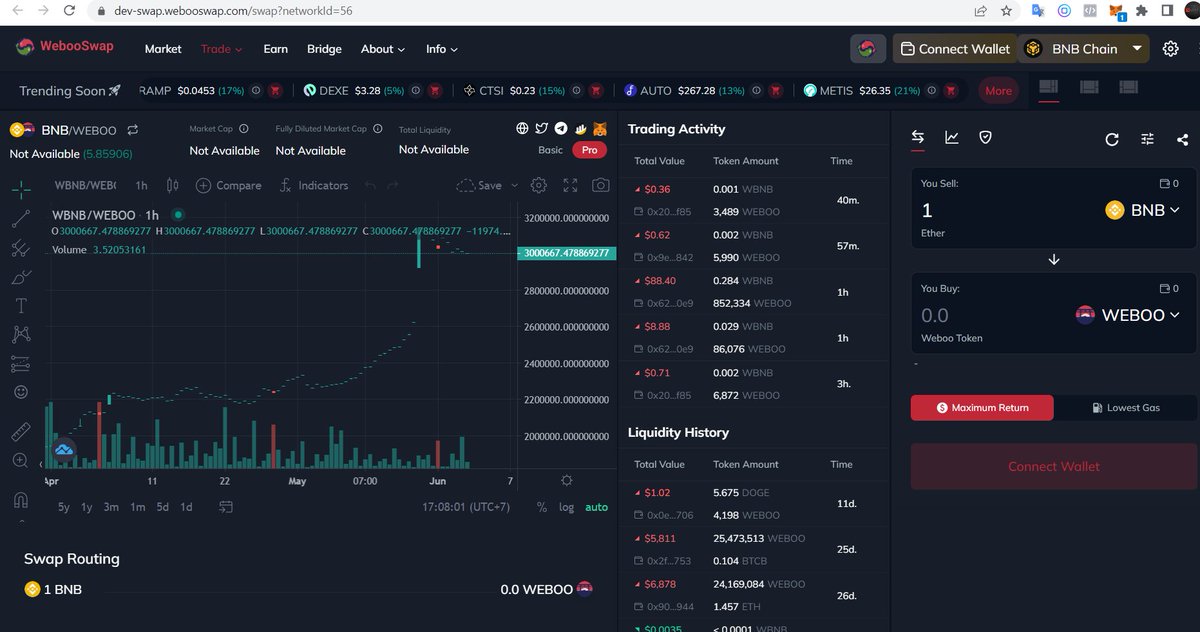Select the zoom in tool
Screen dimensions: 1200x632
[21, 461]
